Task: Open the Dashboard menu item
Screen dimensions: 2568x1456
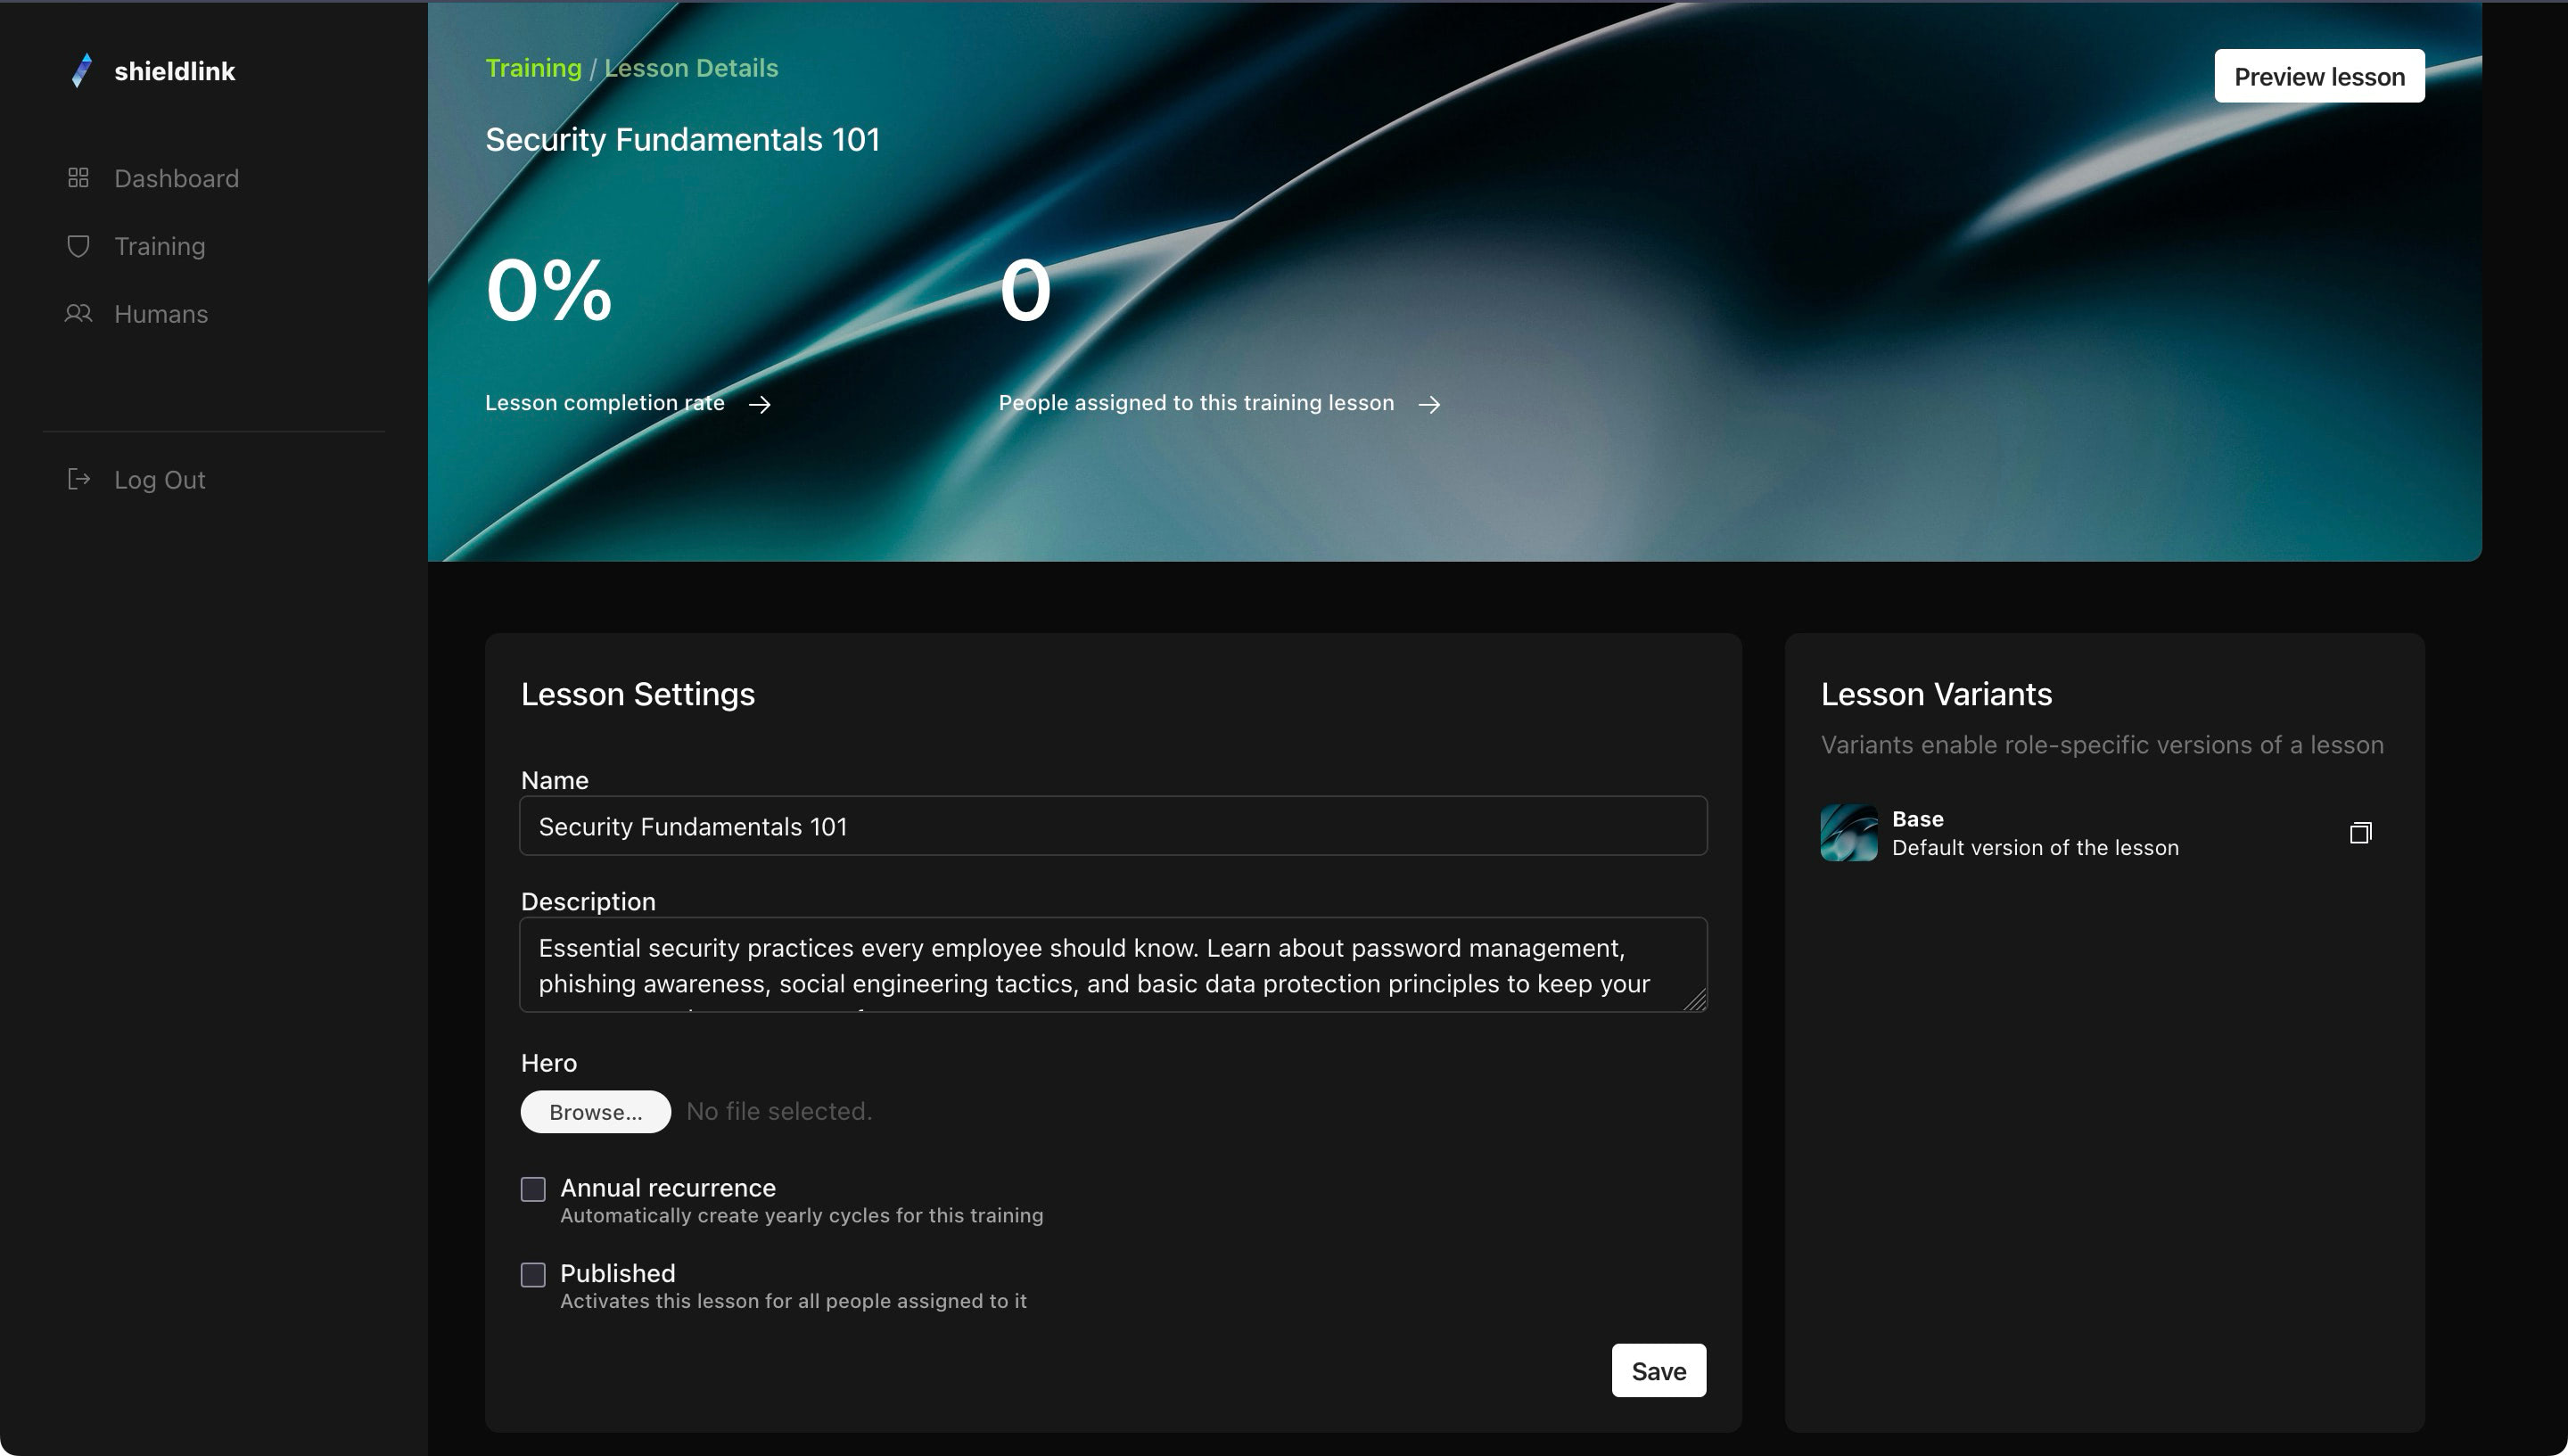Action: pos(176,178)
